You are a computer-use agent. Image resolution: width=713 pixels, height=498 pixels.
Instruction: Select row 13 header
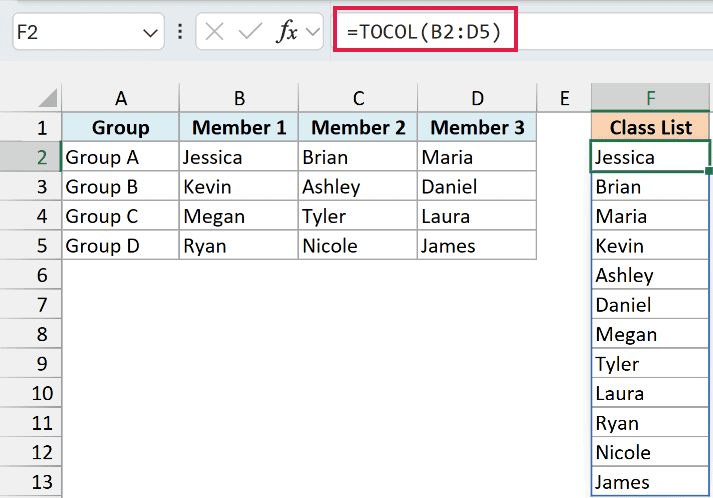30,482
